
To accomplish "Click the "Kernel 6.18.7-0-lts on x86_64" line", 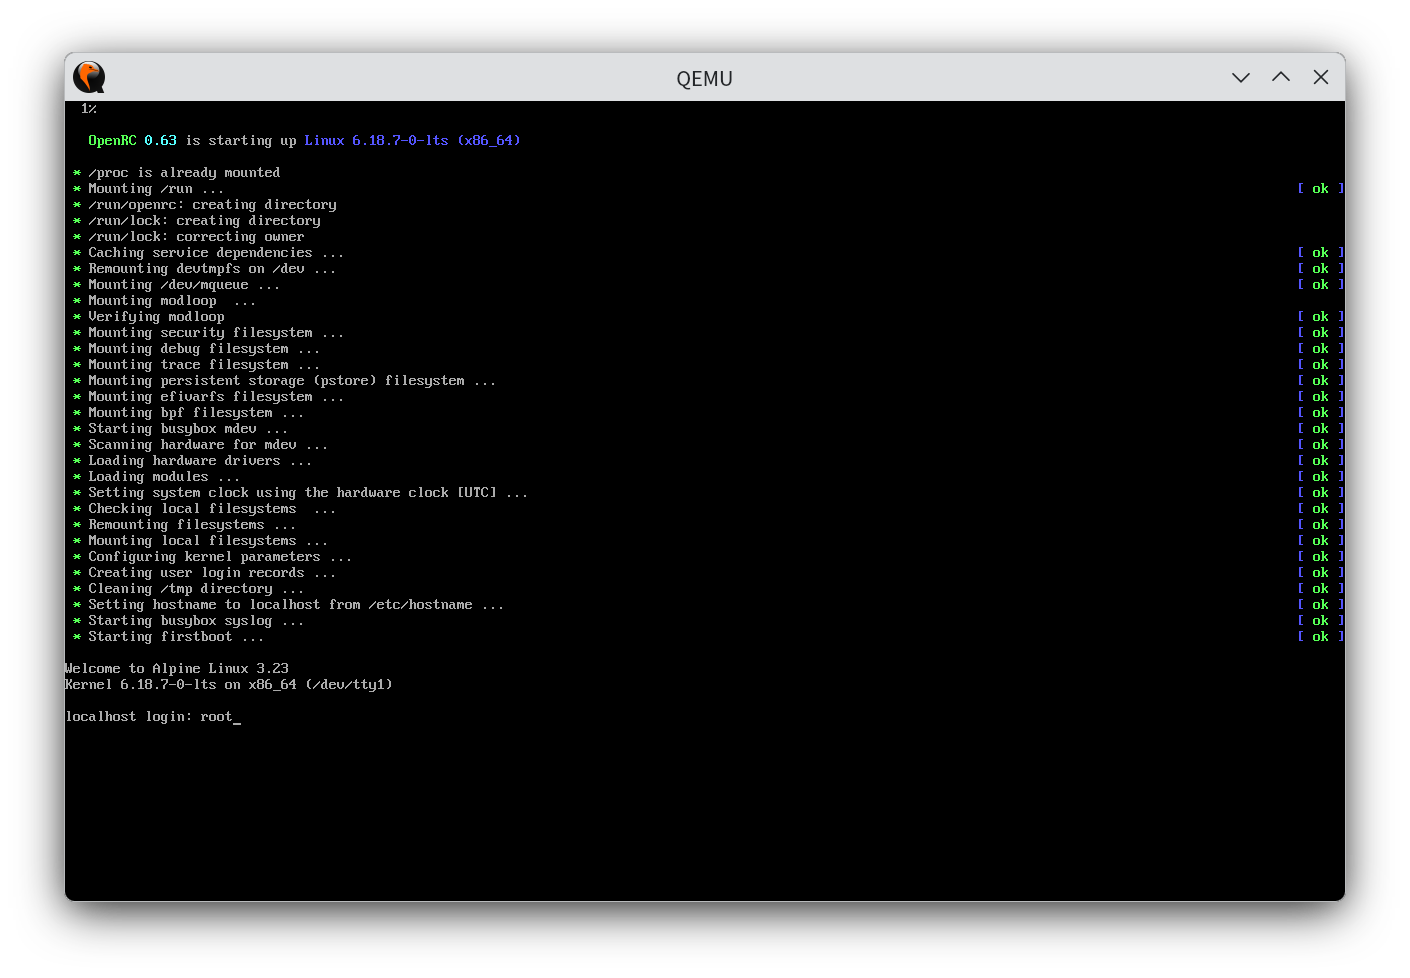I will pos(229,685).
